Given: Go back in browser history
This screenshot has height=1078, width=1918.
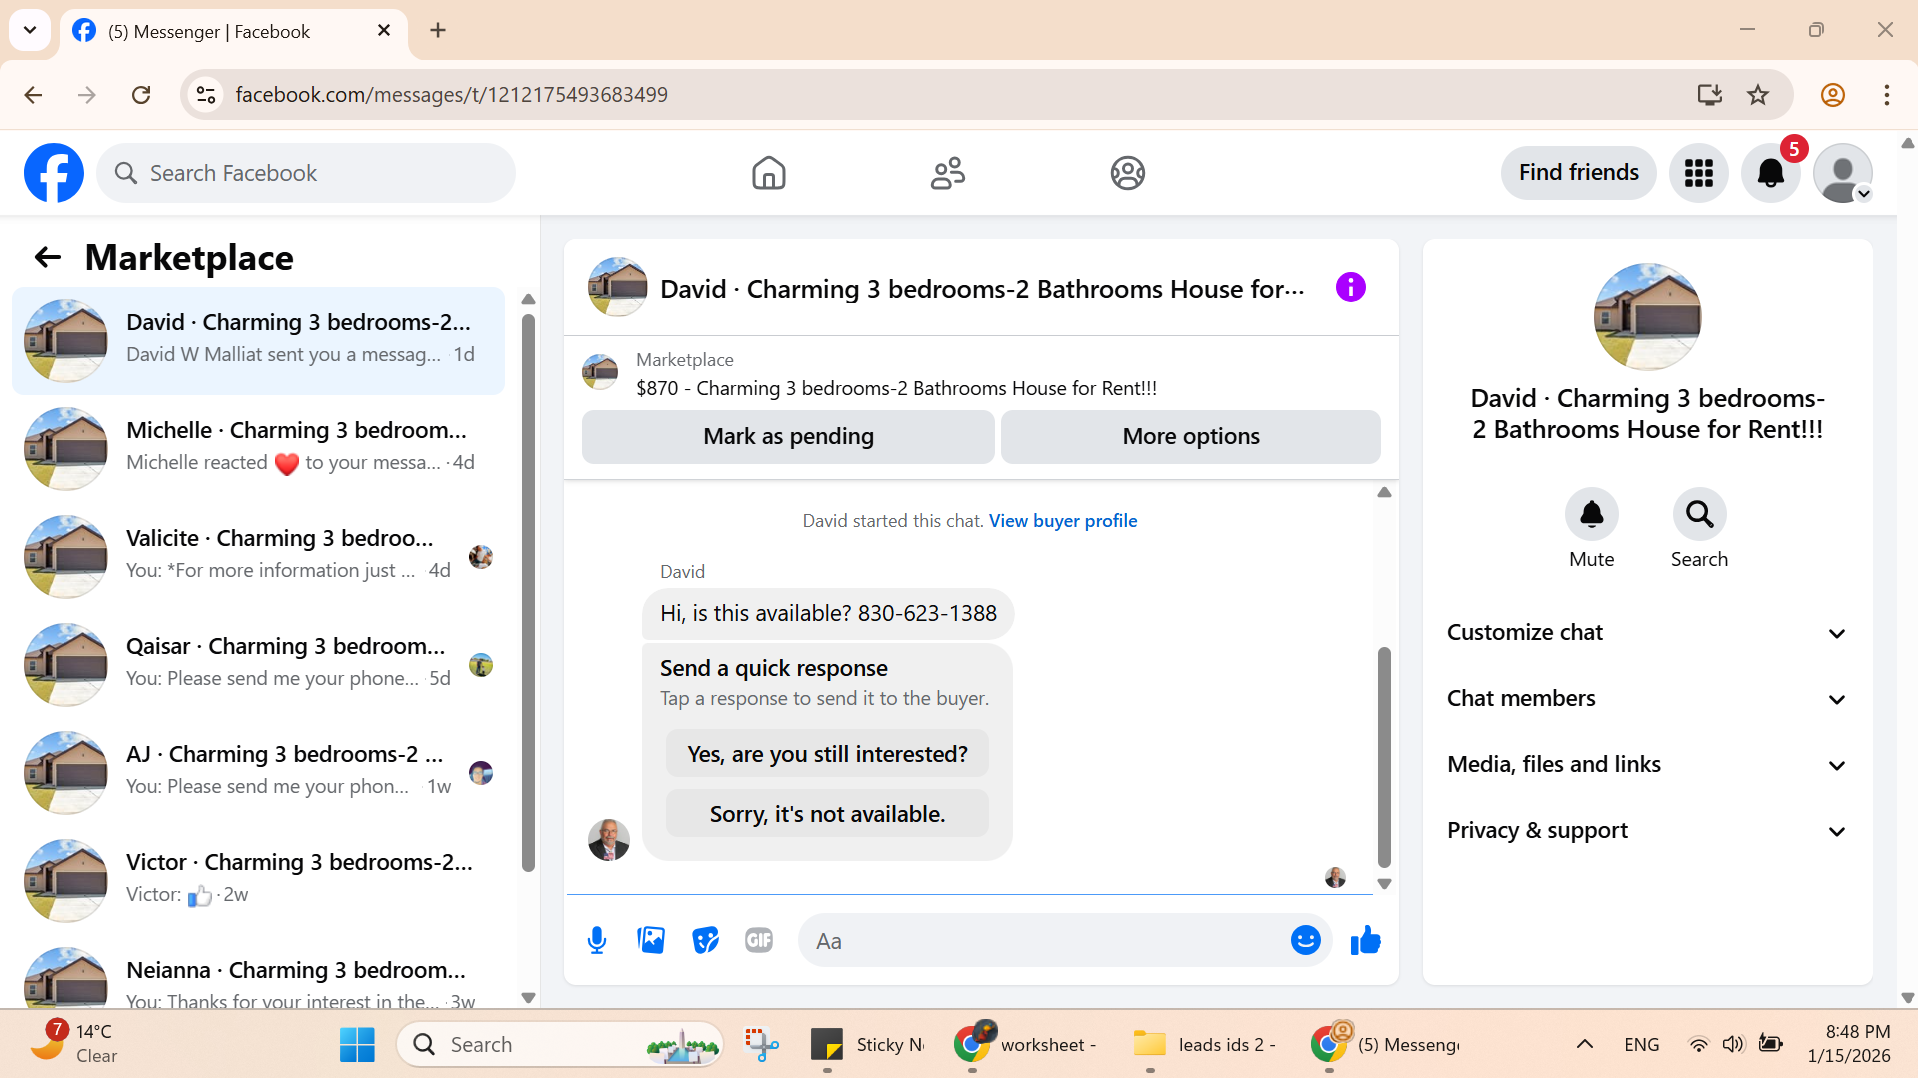Looking at the screenshot, I should (x=33, y=95).
